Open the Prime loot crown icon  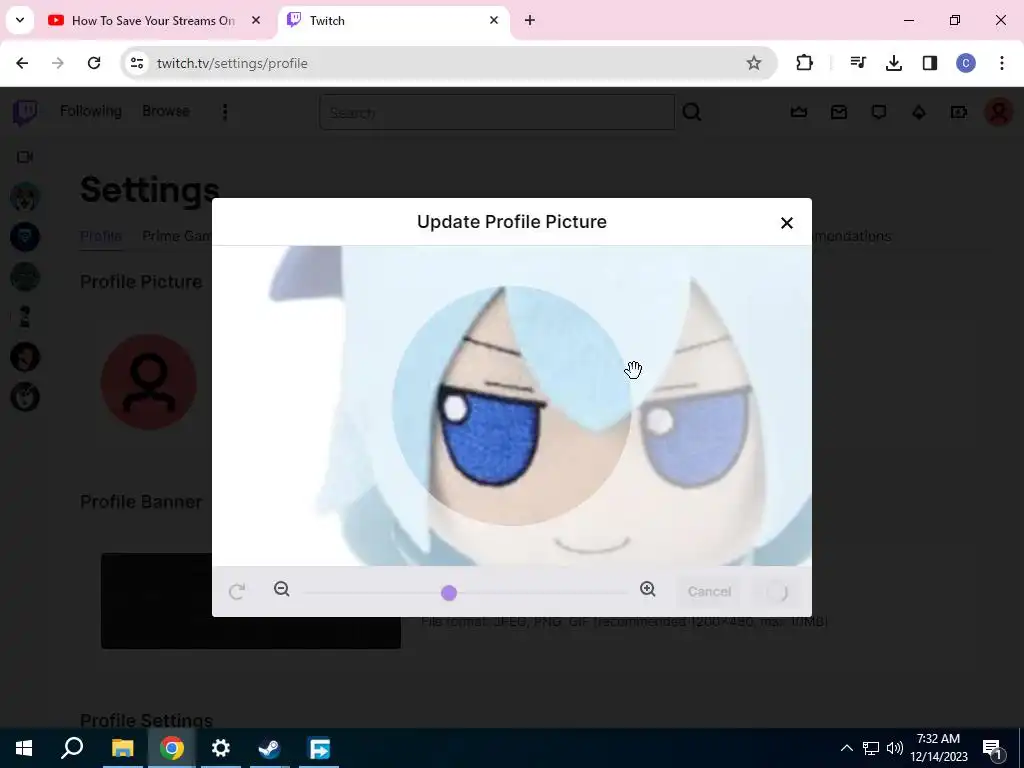pos(799,112)
